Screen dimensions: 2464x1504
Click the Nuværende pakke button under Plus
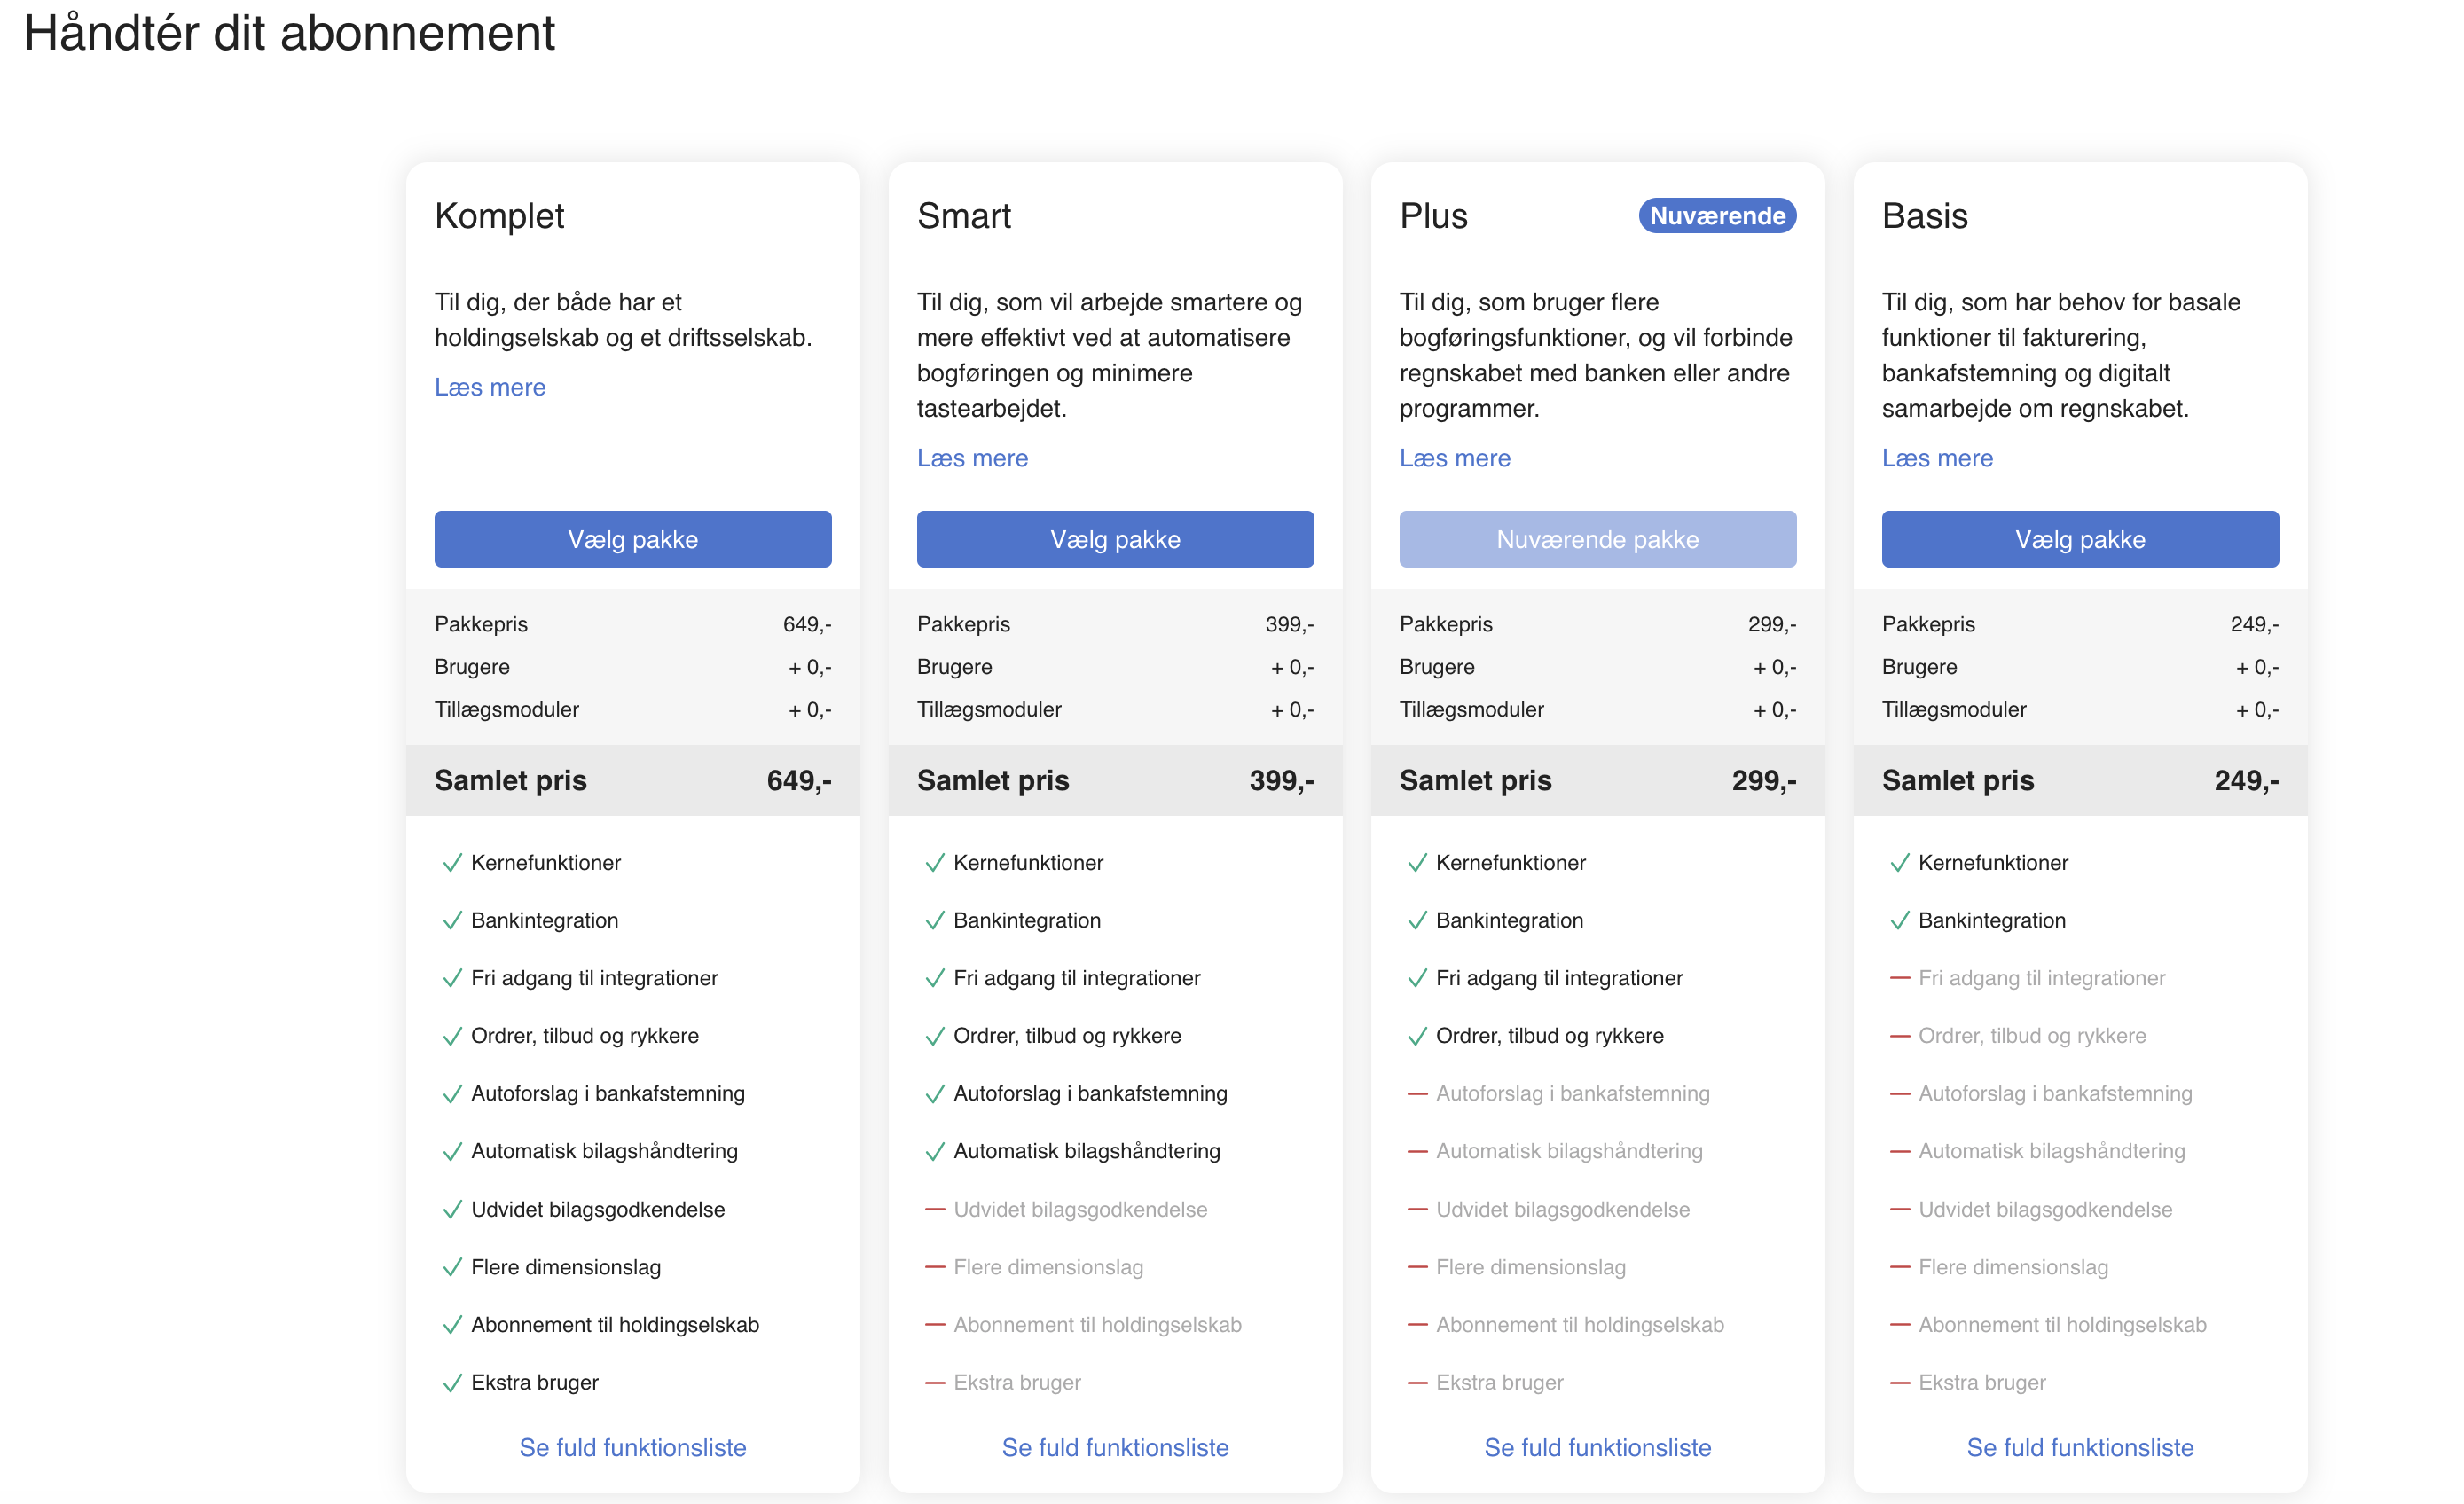click(1597, 539)
